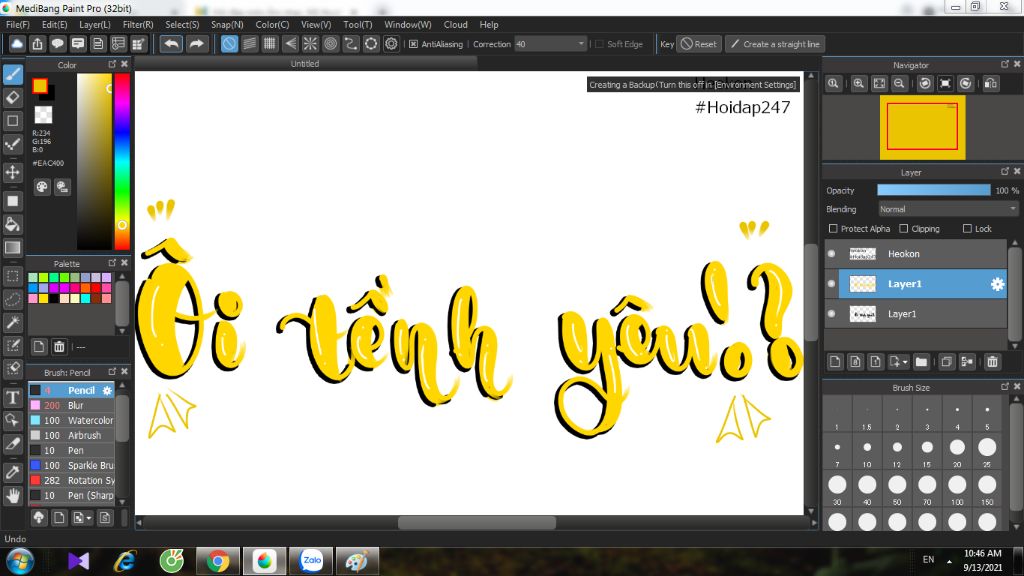Image resolution: width=1024 pixels, height=576 pixels.
Task: Undock the Navigator panel
Action: (1005, 64)
